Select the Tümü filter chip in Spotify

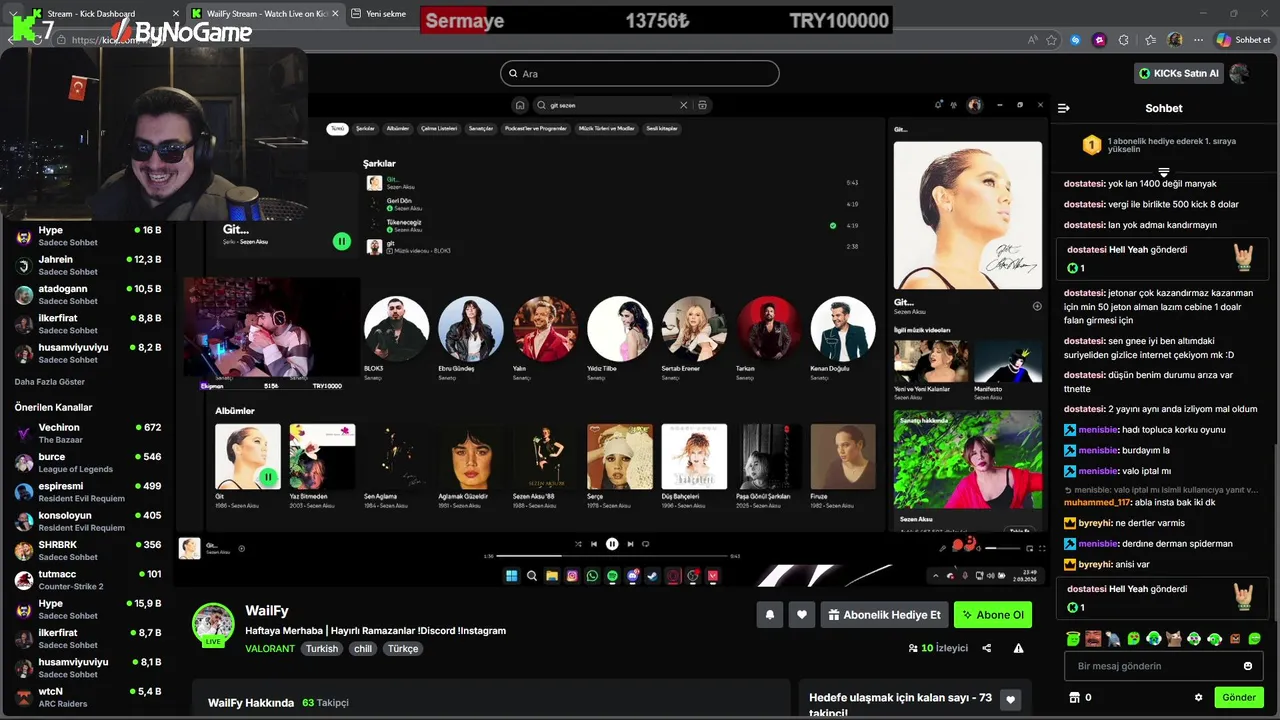pyautogui.click(x=337, y=129)
